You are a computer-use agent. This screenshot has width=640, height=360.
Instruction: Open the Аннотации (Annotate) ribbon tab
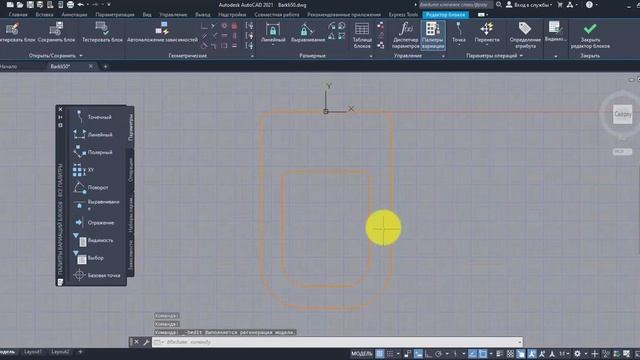[74, 14]
